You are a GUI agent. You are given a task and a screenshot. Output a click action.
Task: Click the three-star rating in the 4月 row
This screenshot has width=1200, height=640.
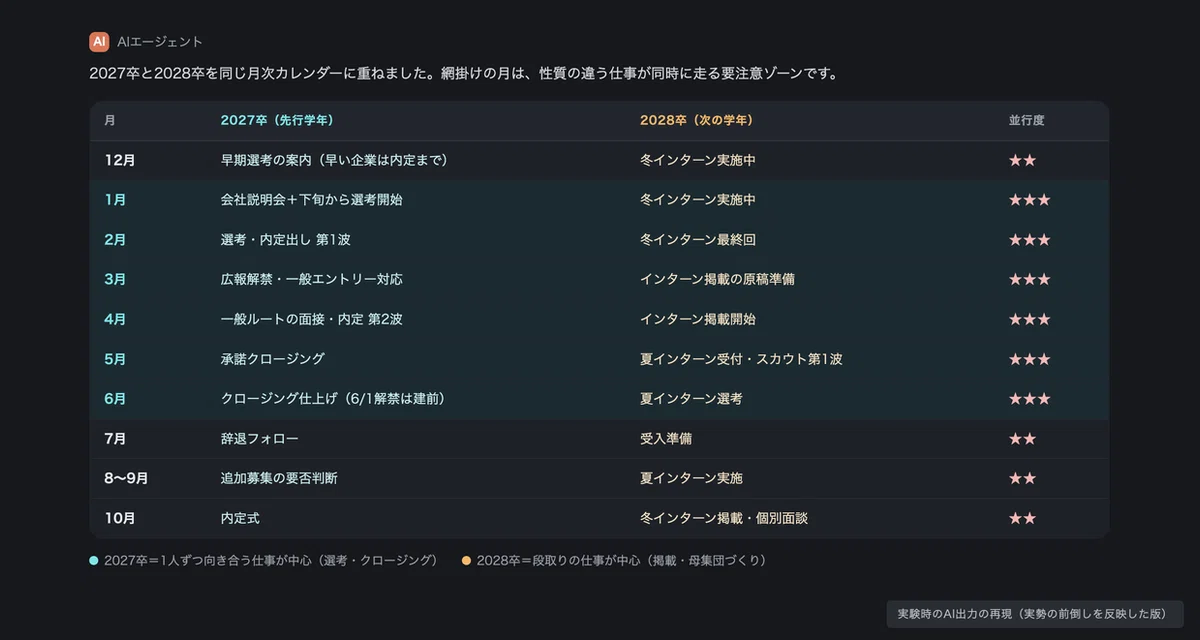click(1029, 319)
